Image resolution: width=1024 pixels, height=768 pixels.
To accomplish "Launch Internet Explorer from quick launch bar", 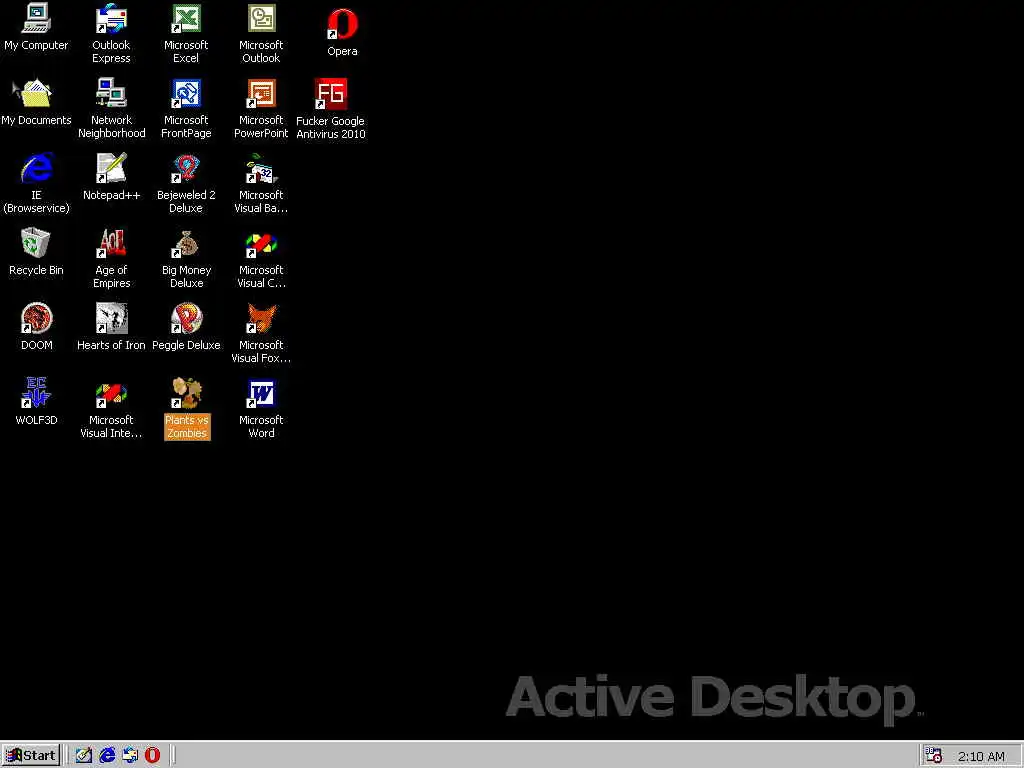I will tap(107, 755).
